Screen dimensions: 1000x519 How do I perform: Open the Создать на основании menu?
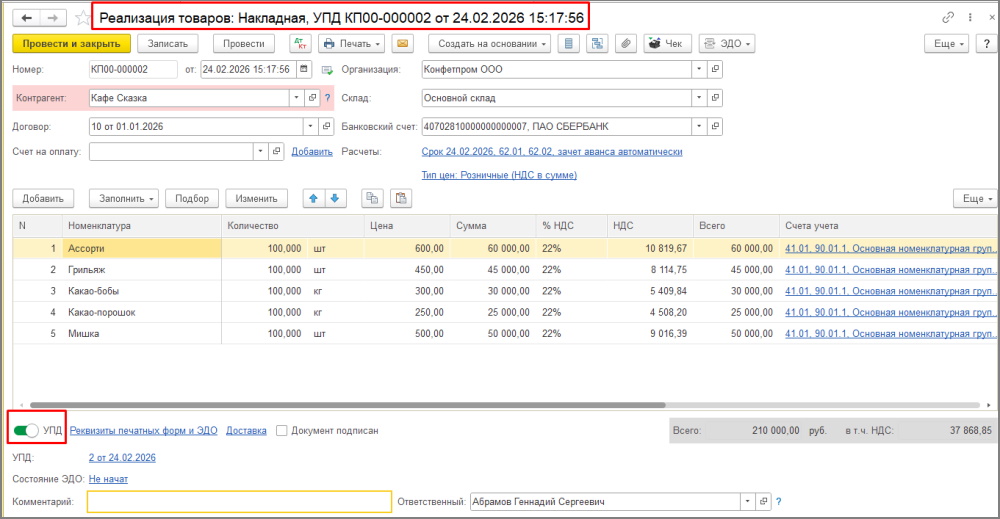[x=490, y=44]
